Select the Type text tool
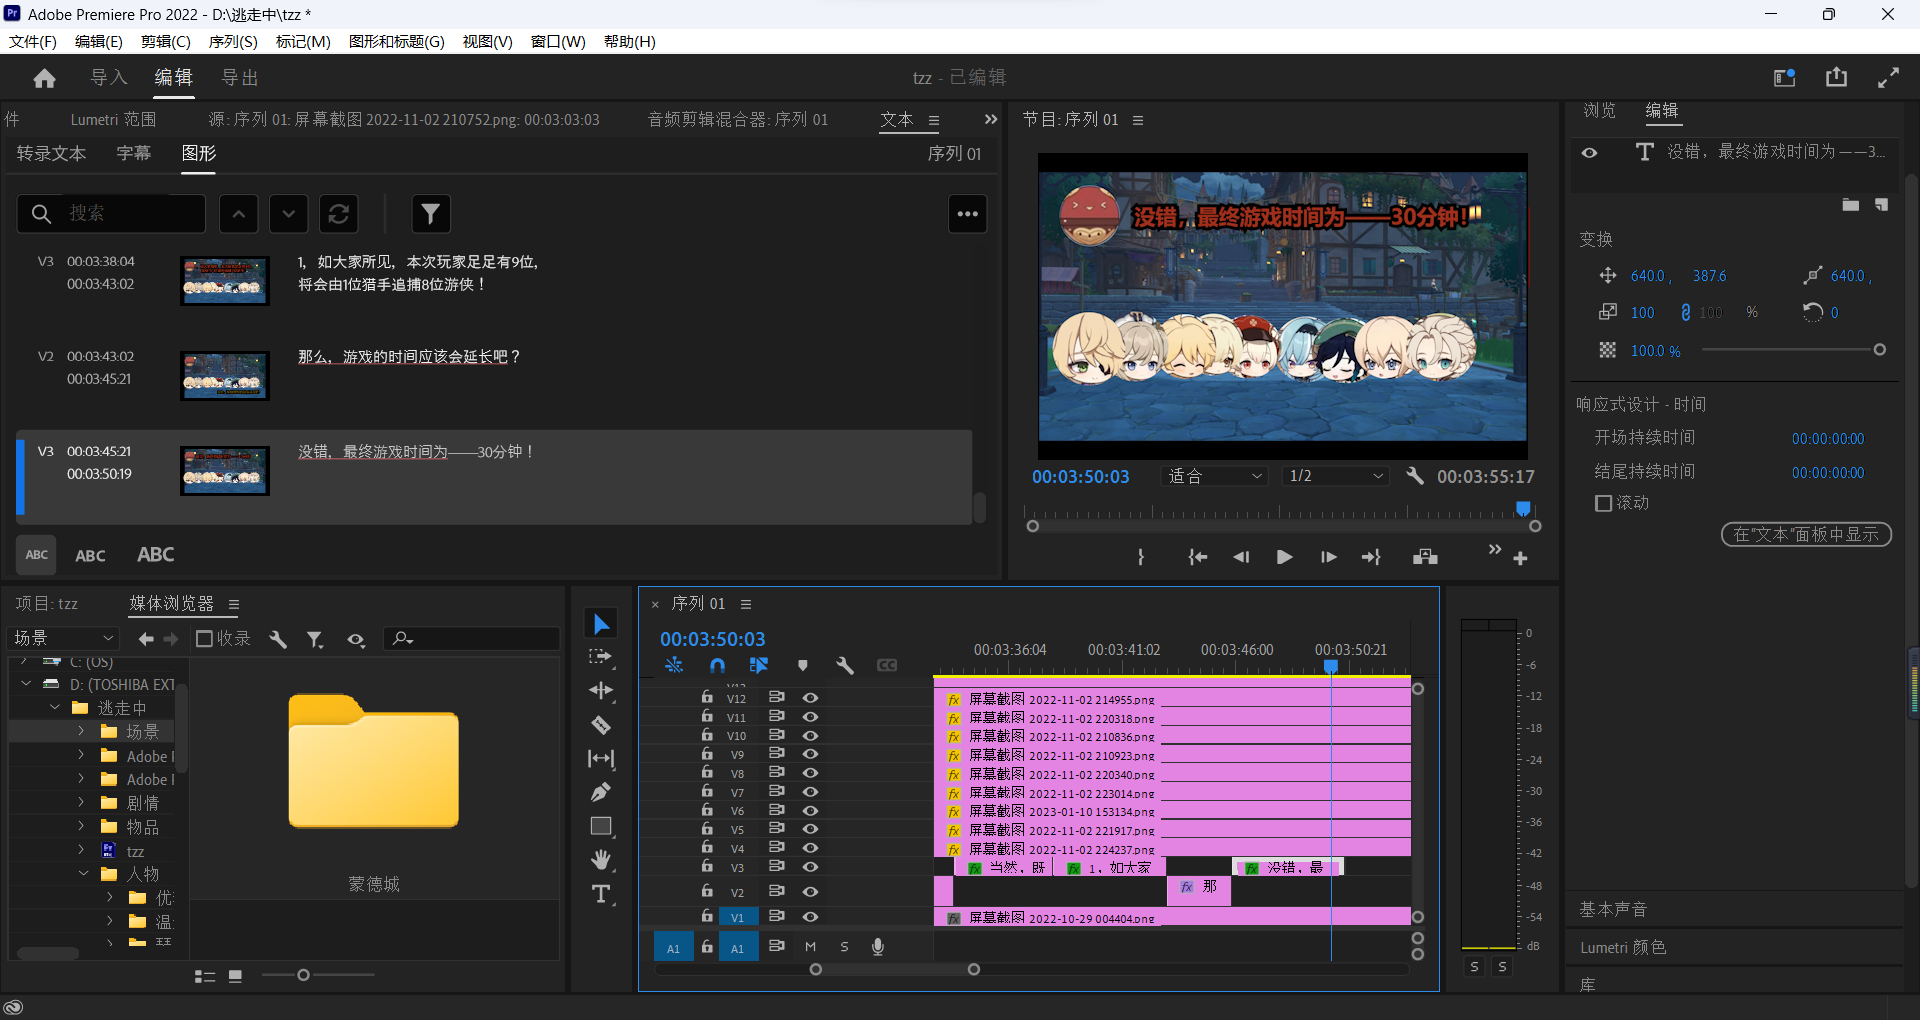This screenshot has width=1920, height=1020. (x=601, y=894)
